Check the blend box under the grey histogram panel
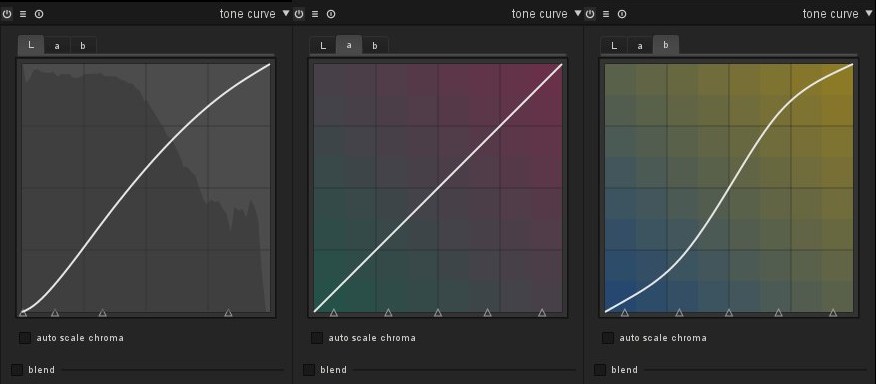The height and width of the screenshot is (384, 876). click(x=17, y=369)
